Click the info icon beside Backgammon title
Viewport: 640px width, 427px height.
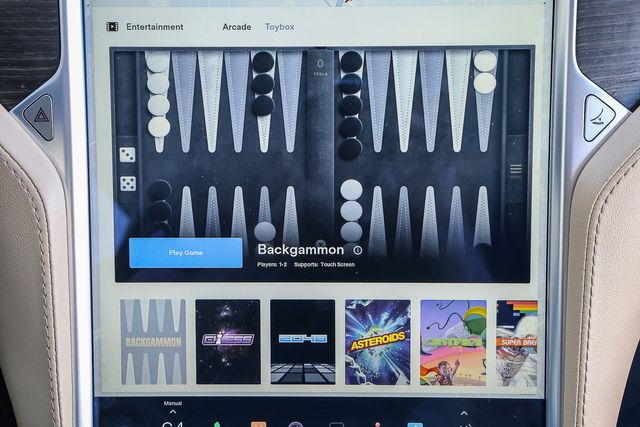tap(357, 250)
